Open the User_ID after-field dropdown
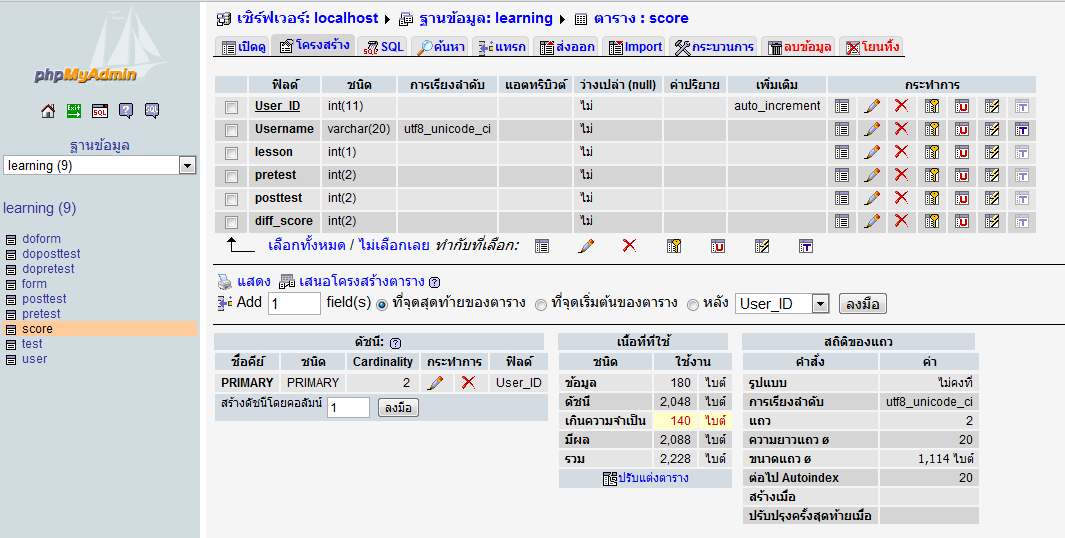The height and width of the screenshot is (538, 1065). coord(782,304)
